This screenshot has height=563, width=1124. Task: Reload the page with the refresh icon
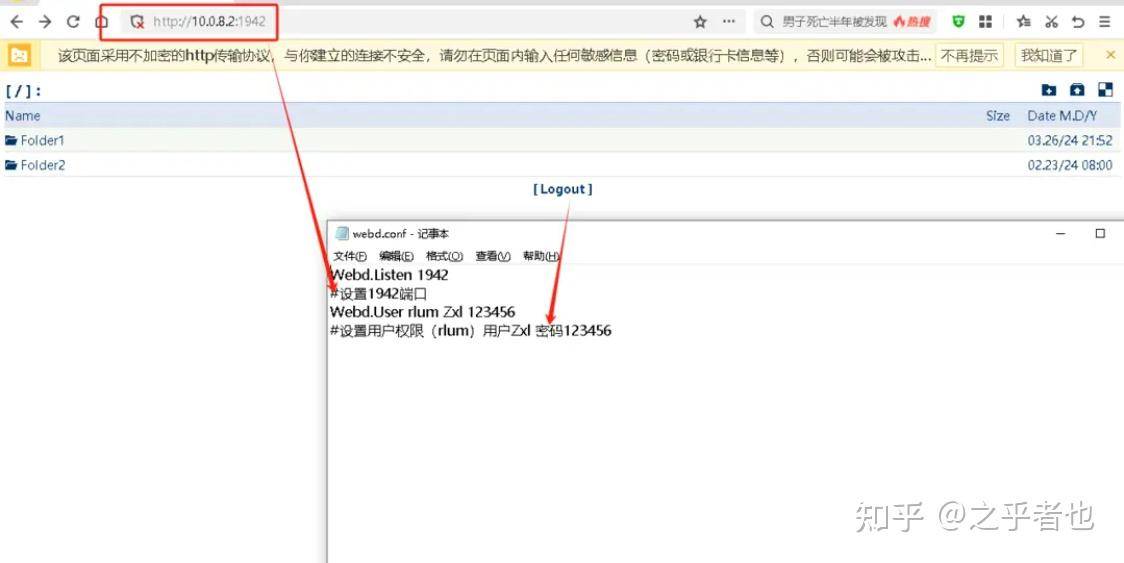pyautogui.click(x=73, y=22)
